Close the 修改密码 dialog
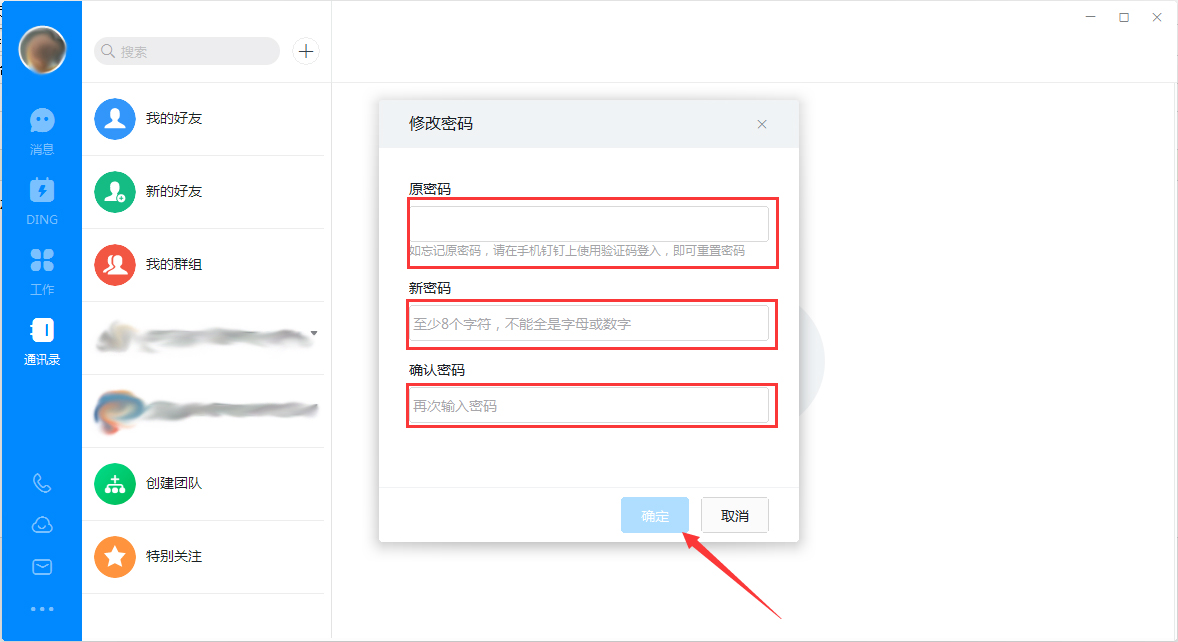Viewport: 1178px width, 642px height. [x=761, y=124]
